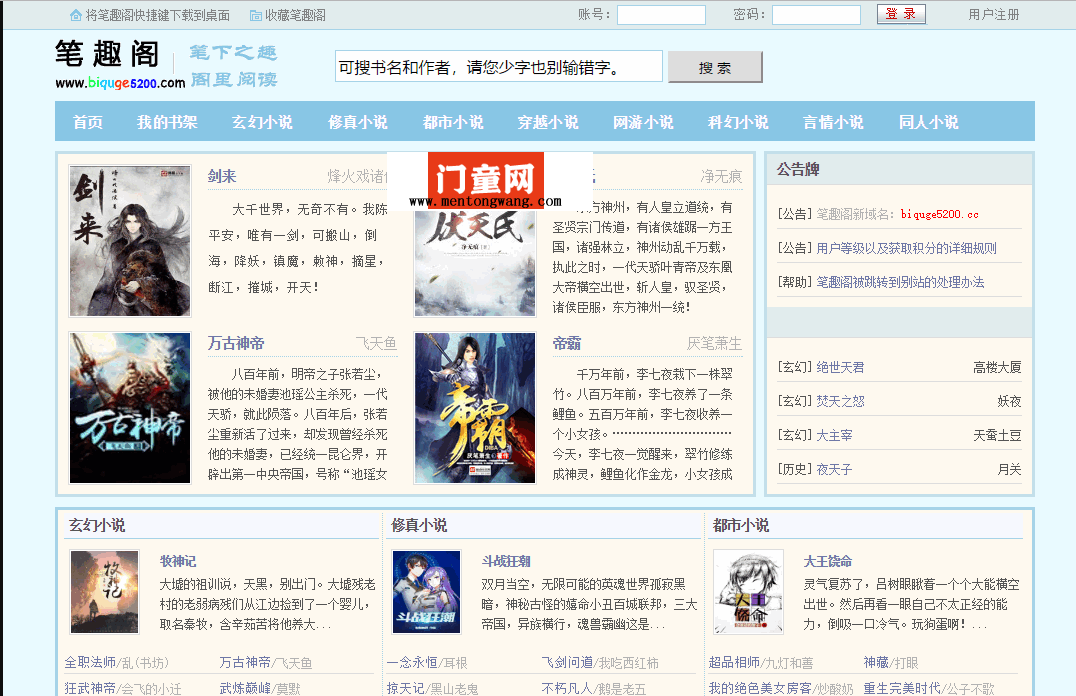This screenshot has width=1076, height=696.
Task: Open the 重生完美时代 link
Action: click(902, 688)
